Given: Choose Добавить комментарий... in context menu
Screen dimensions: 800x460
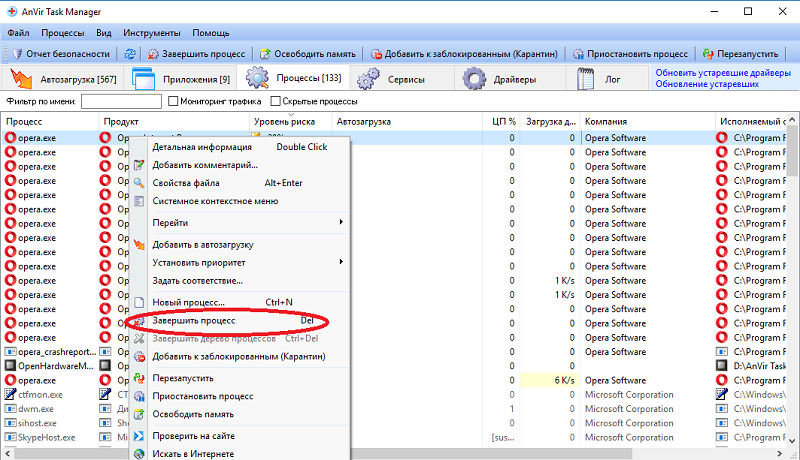Looking at the screenshot, I should pyautogui.click(x=240, y=165).
